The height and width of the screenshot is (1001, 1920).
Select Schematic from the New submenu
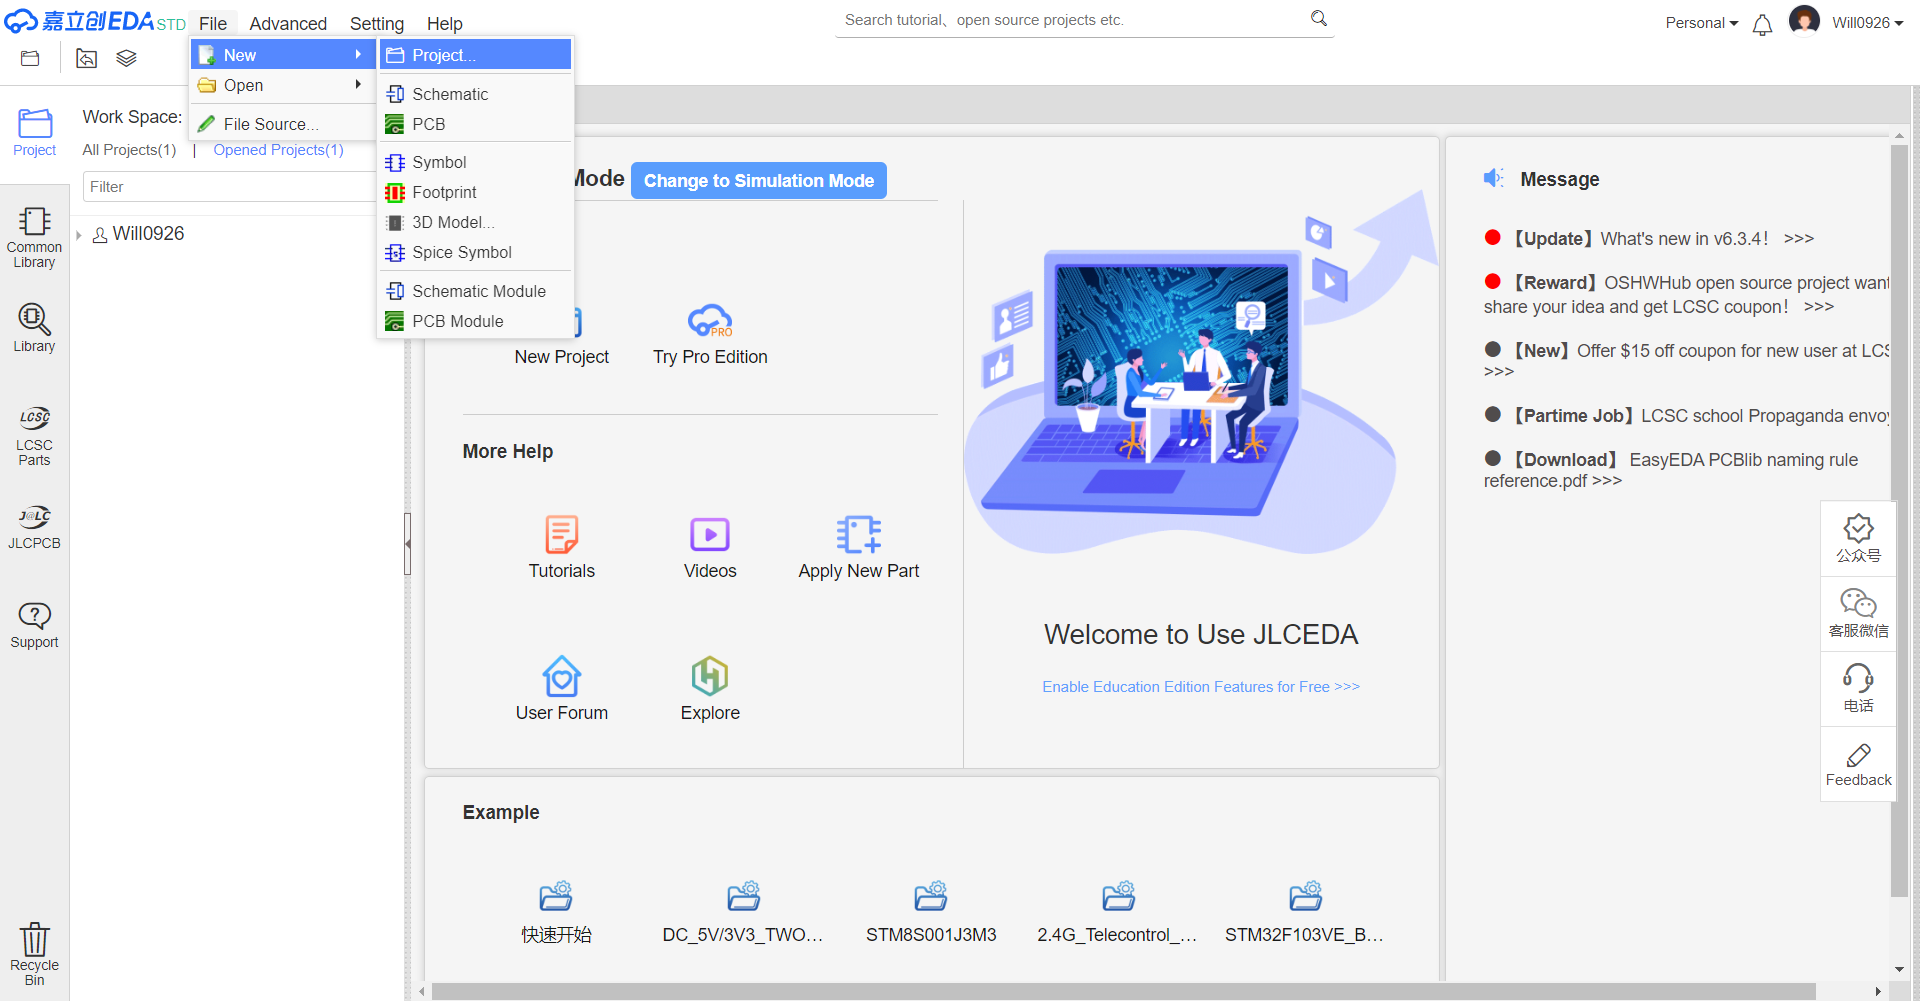click(x=450, y=94)
